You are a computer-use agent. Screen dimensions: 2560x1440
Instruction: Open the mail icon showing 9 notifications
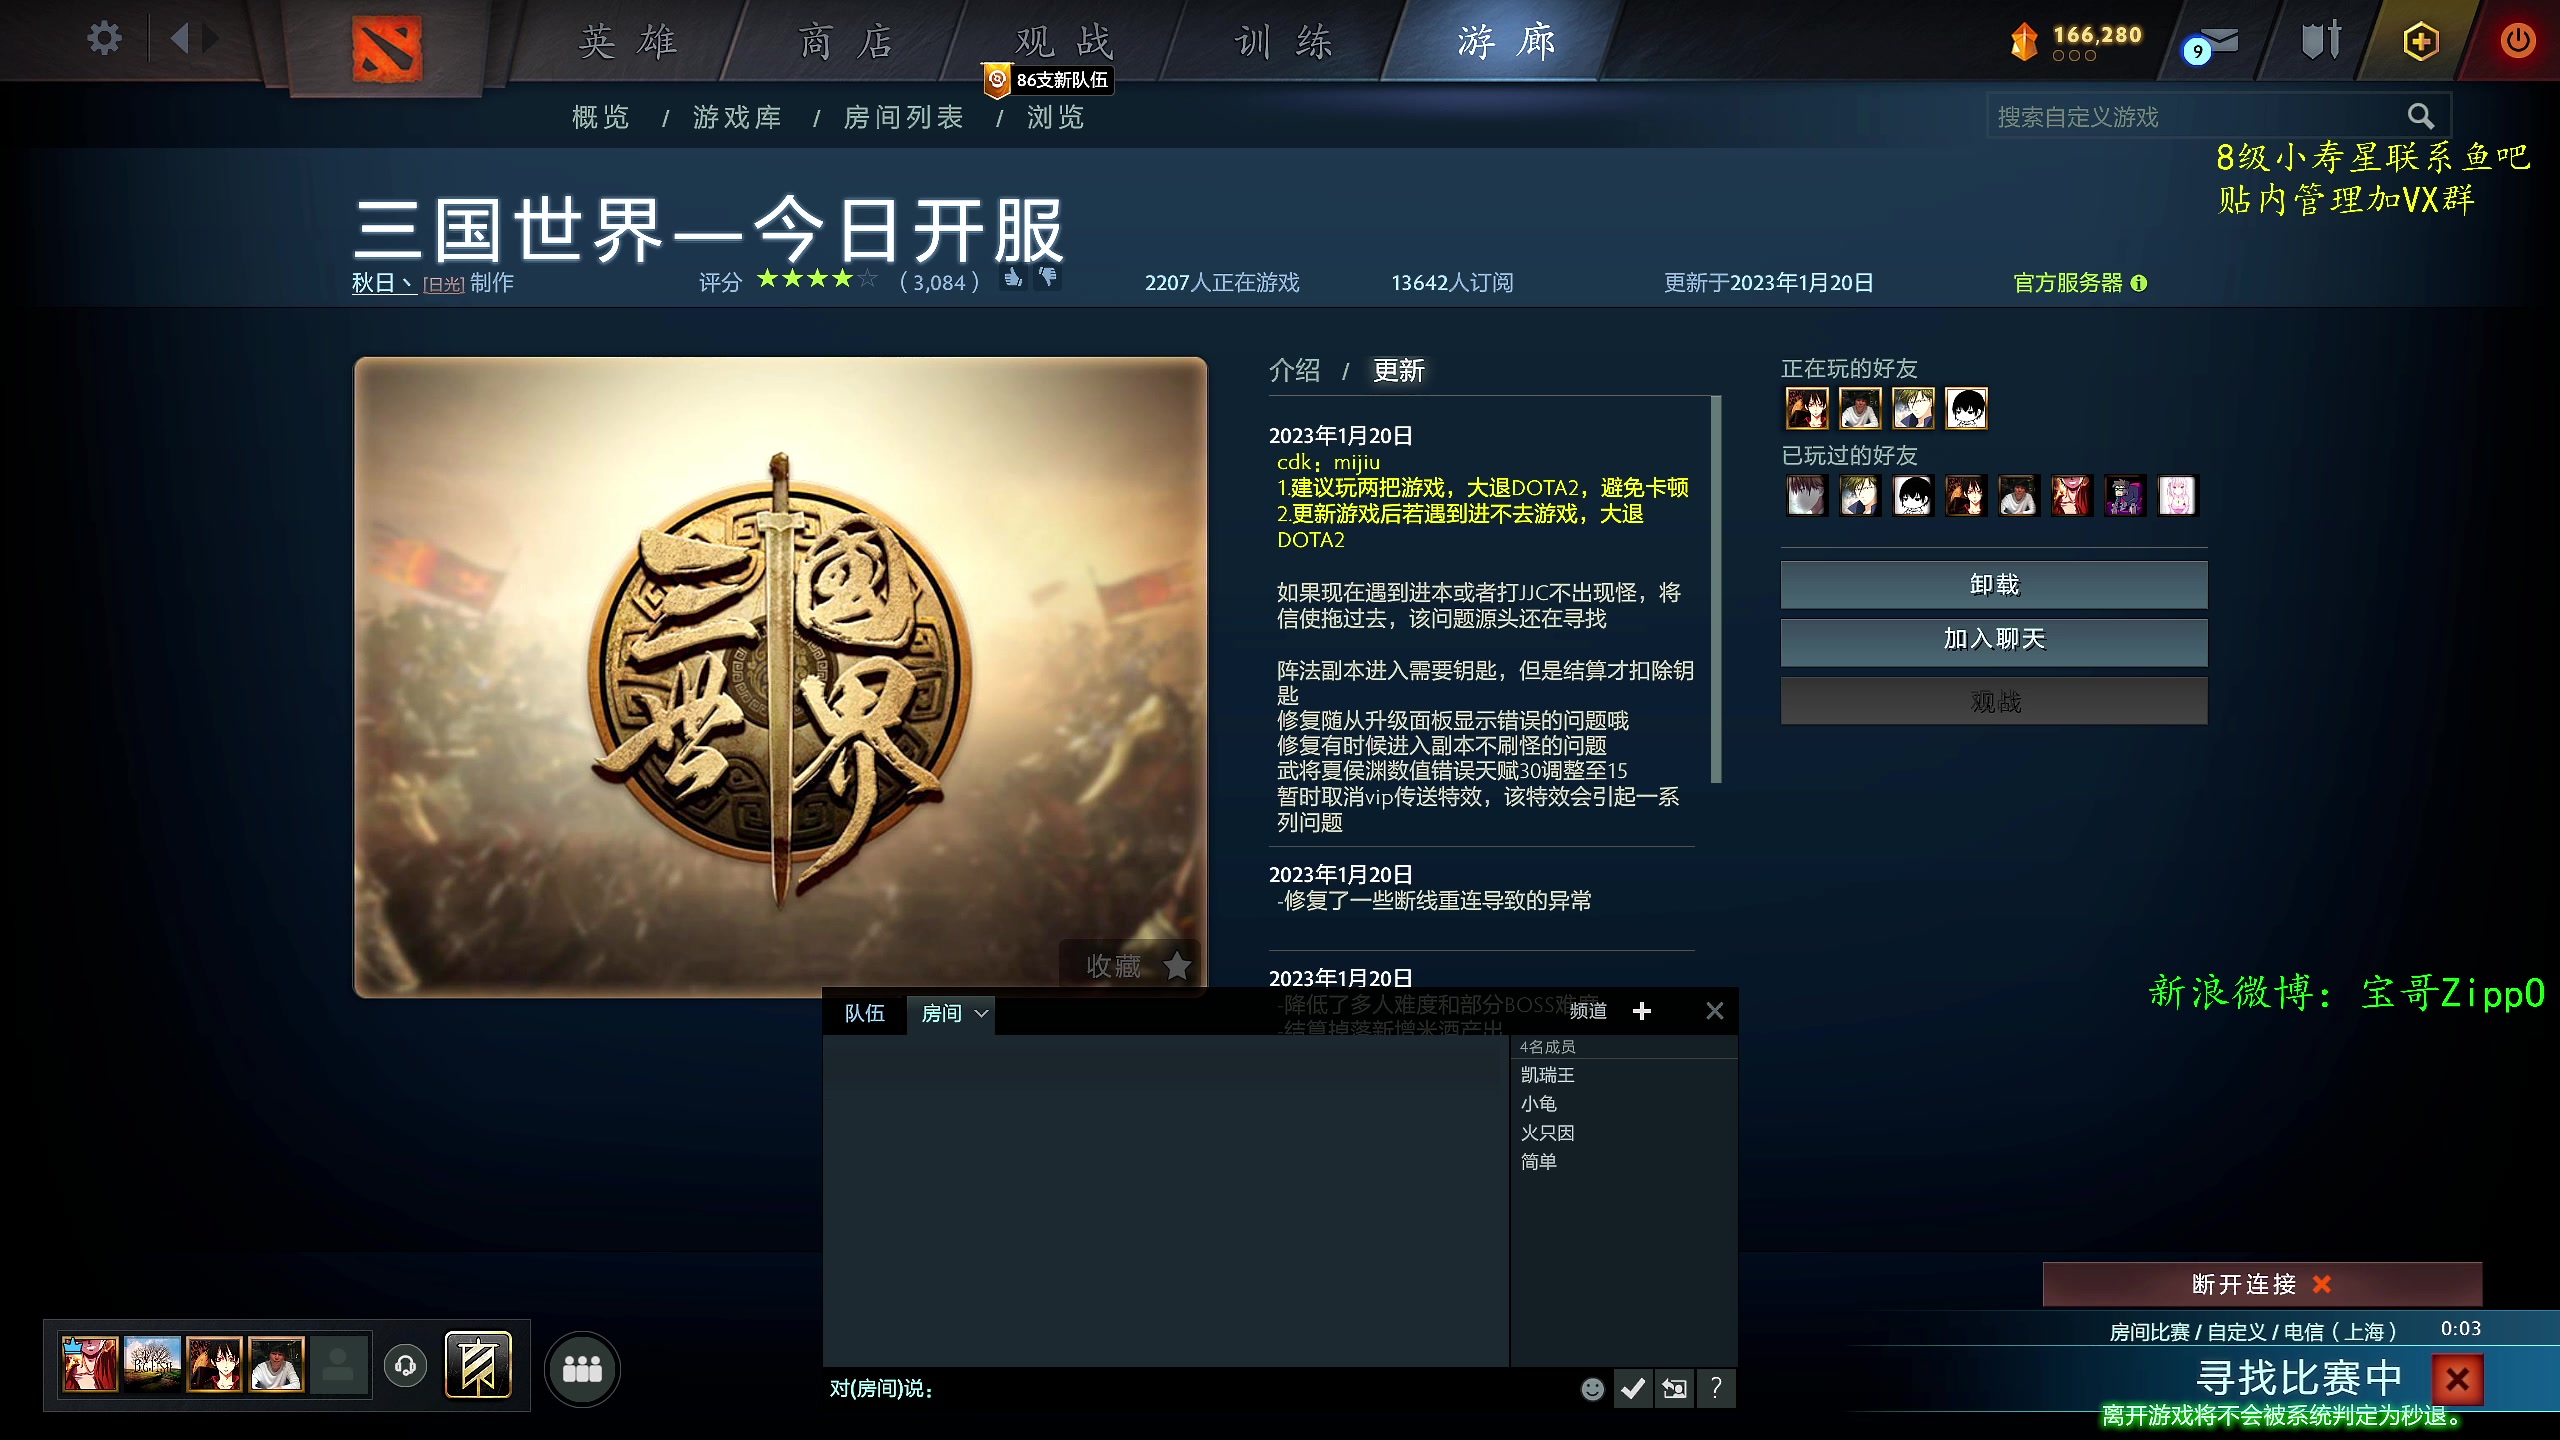pos(2212,44)
